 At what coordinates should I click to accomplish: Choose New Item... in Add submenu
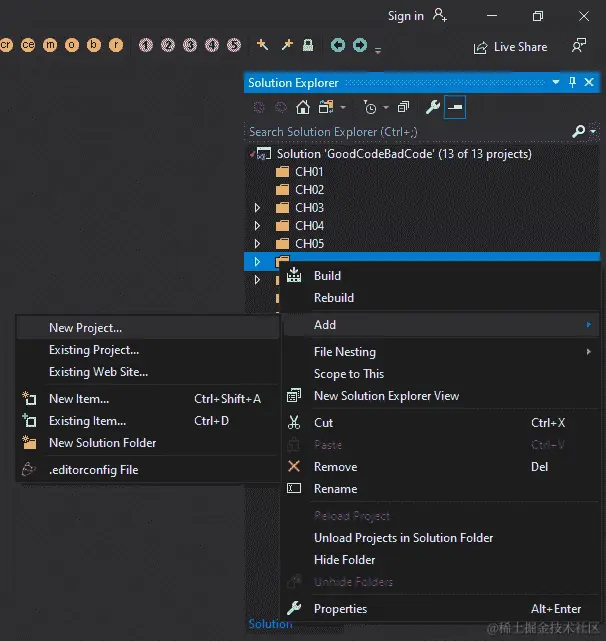point(148,399)
